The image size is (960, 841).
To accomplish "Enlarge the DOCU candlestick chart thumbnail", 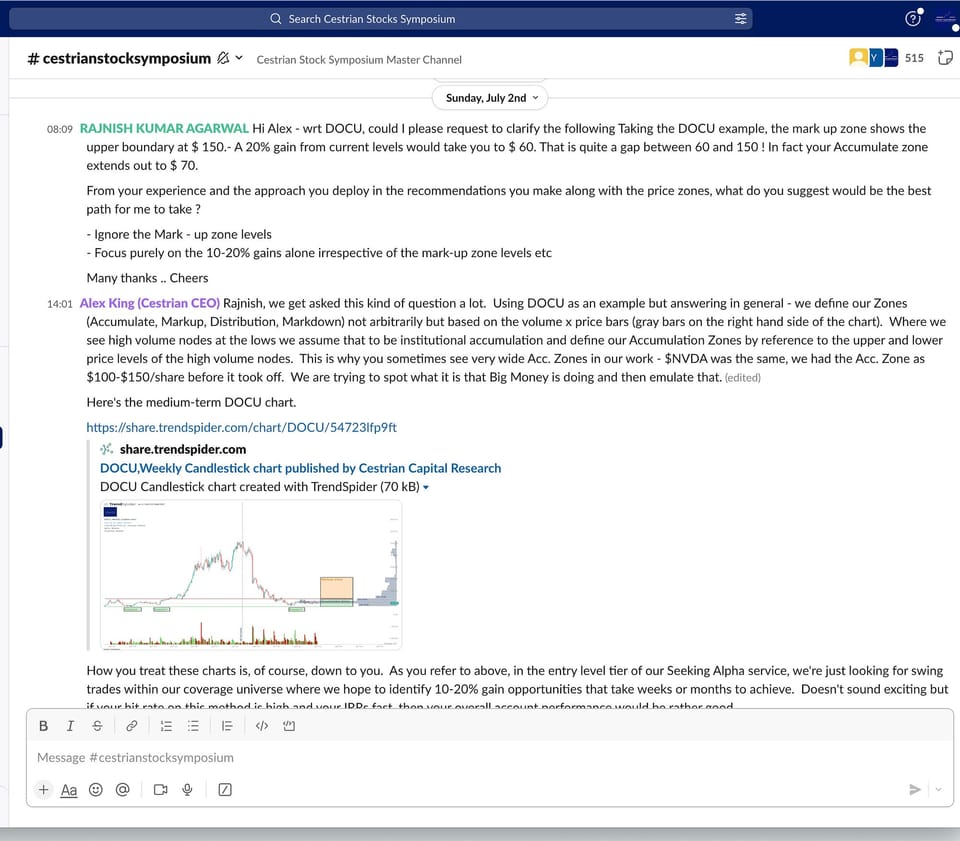I will [x=251, y=575].
